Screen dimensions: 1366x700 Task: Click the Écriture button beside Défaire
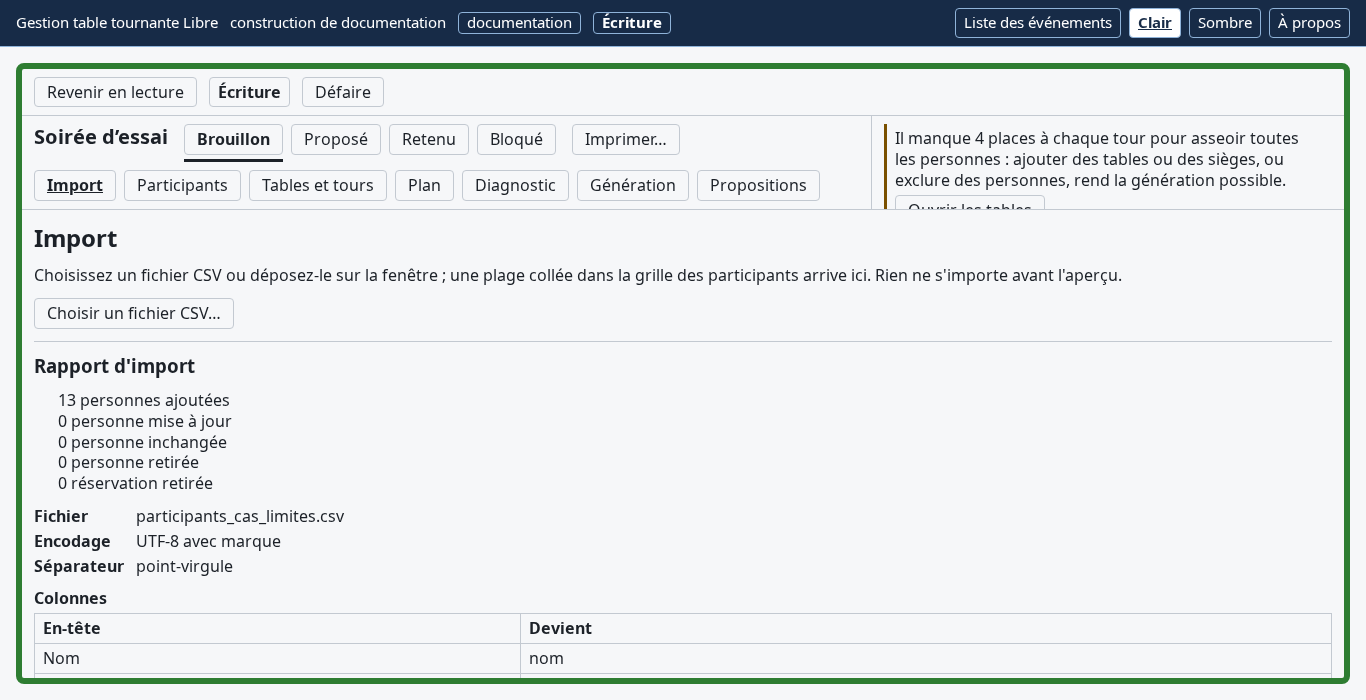[x=249, y=92]
